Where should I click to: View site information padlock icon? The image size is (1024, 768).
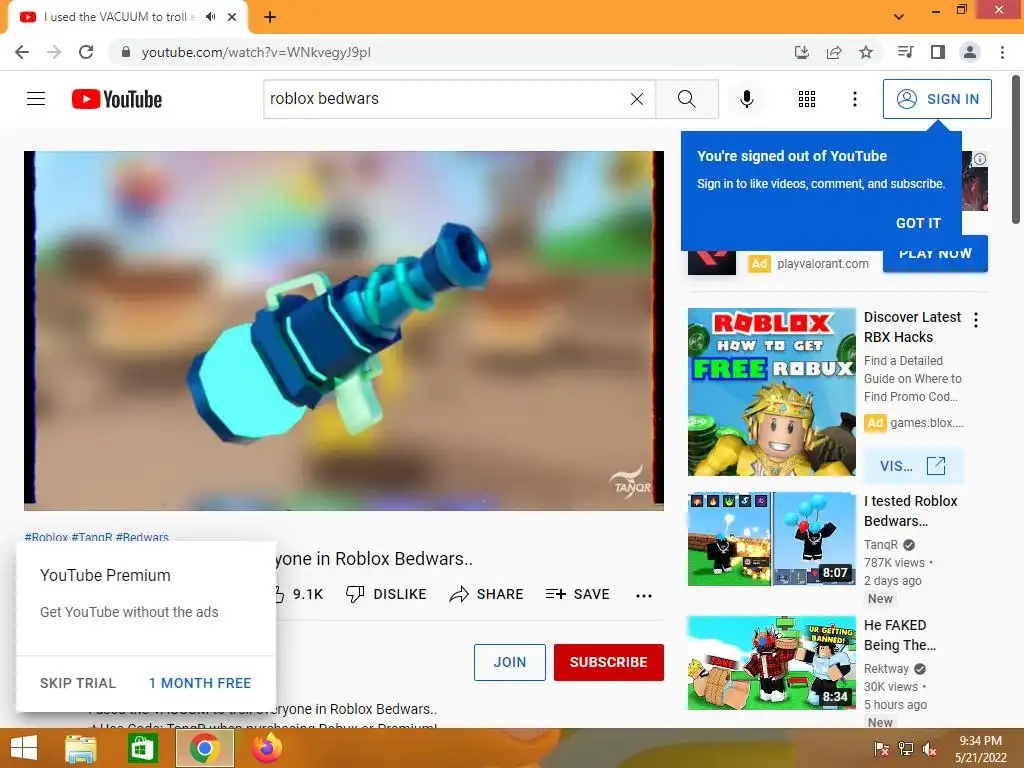coord(126,52)
